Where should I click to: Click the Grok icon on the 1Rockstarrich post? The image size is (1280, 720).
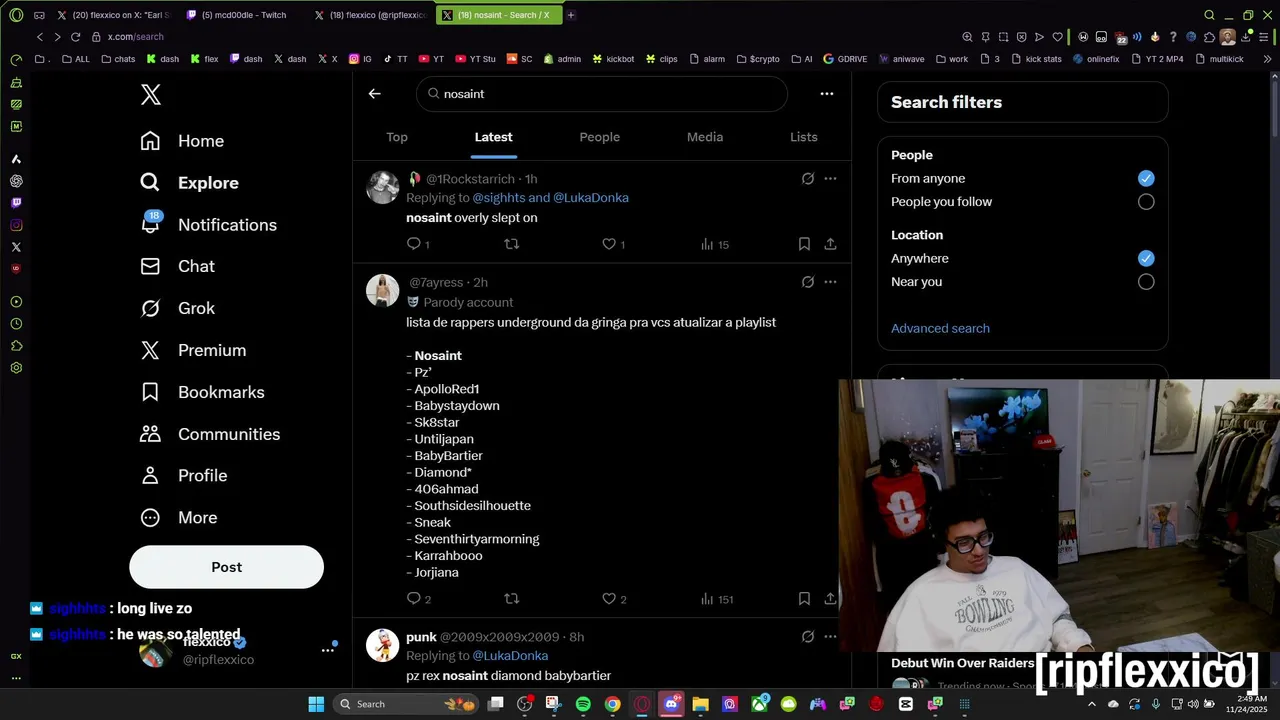pos(808,179)
